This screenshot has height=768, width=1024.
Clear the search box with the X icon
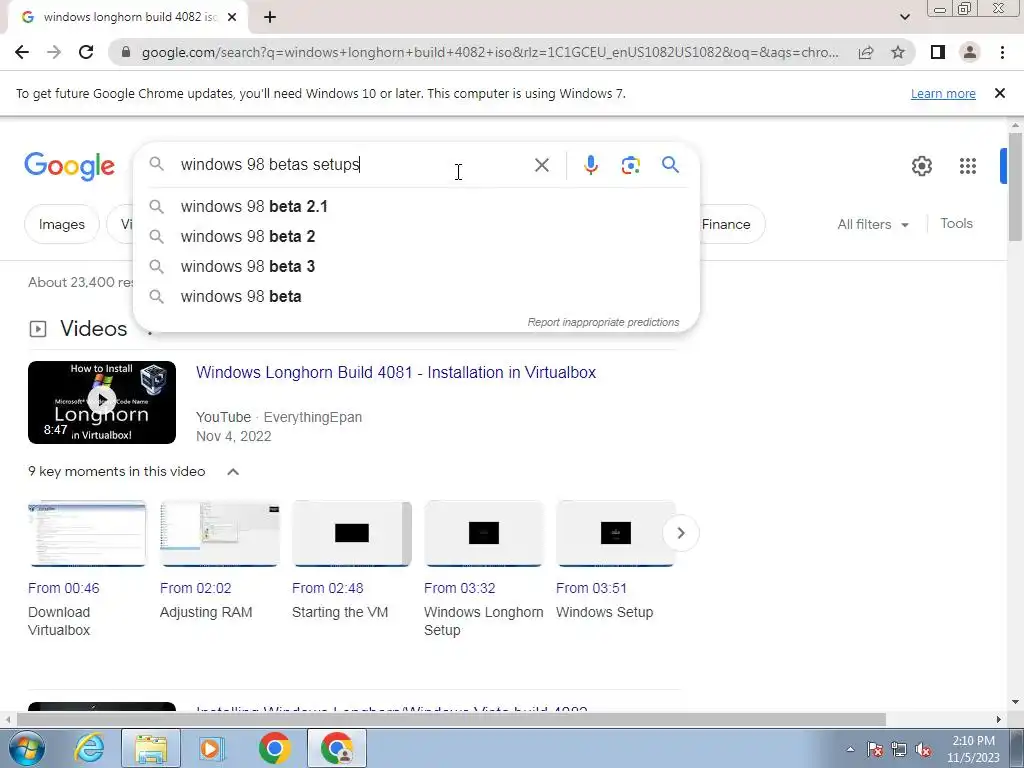tap(541, 165)
